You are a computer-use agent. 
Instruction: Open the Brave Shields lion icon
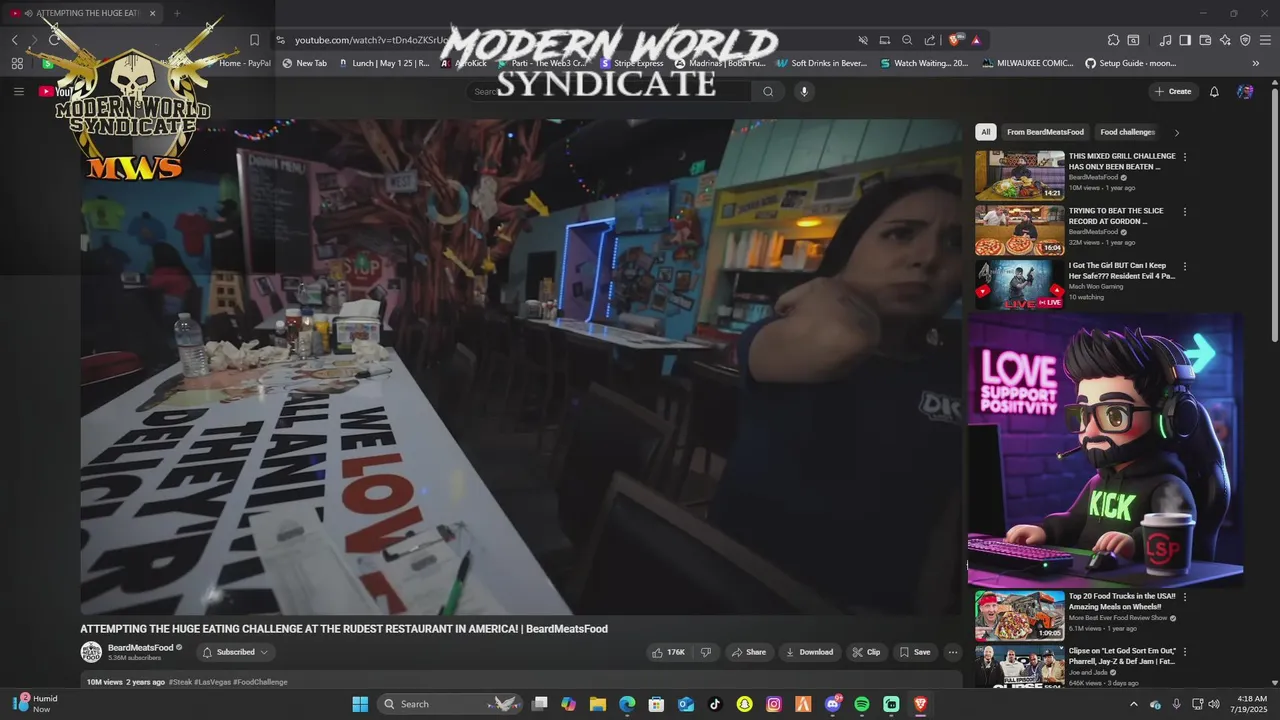pyautogui.click(x=955, y=40)
